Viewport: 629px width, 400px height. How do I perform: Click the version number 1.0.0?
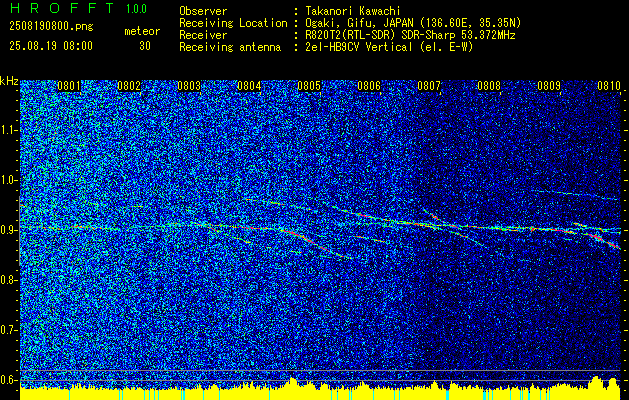136,9
